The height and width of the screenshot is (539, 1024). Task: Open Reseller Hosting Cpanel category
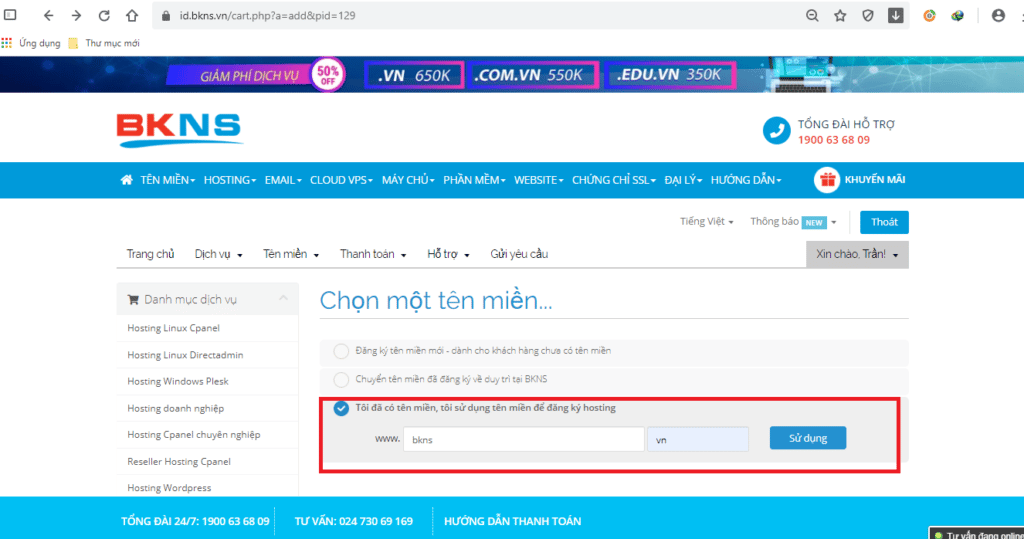tap(178, 461)
